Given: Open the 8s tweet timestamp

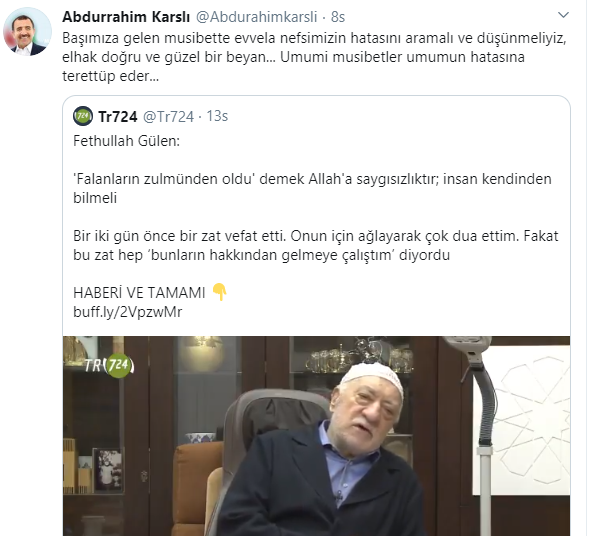Looking at the screenshot, I should click(338, 17).
